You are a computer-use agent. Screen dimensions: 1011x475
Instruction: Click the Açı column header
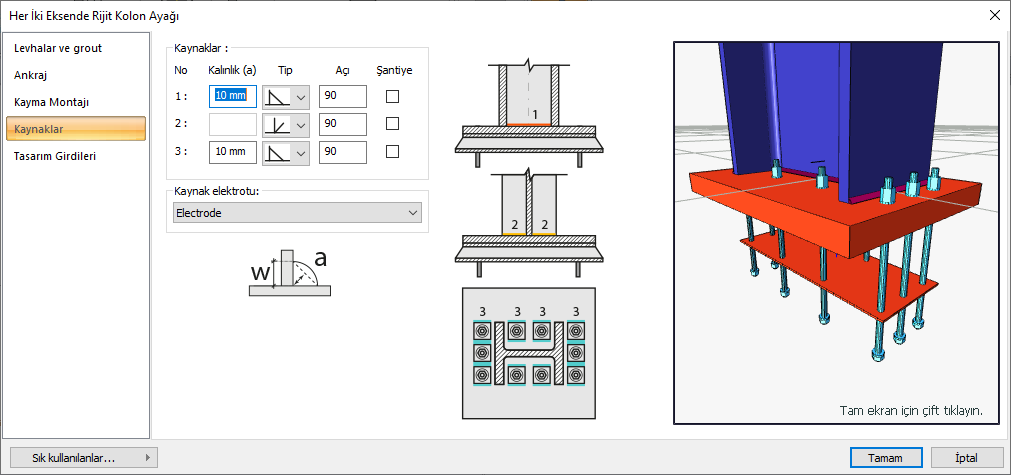tap(342, 70)
